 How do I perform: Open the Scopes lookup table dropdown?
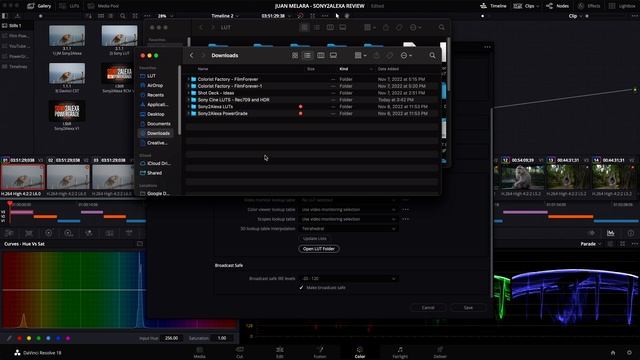coord(349,219)
